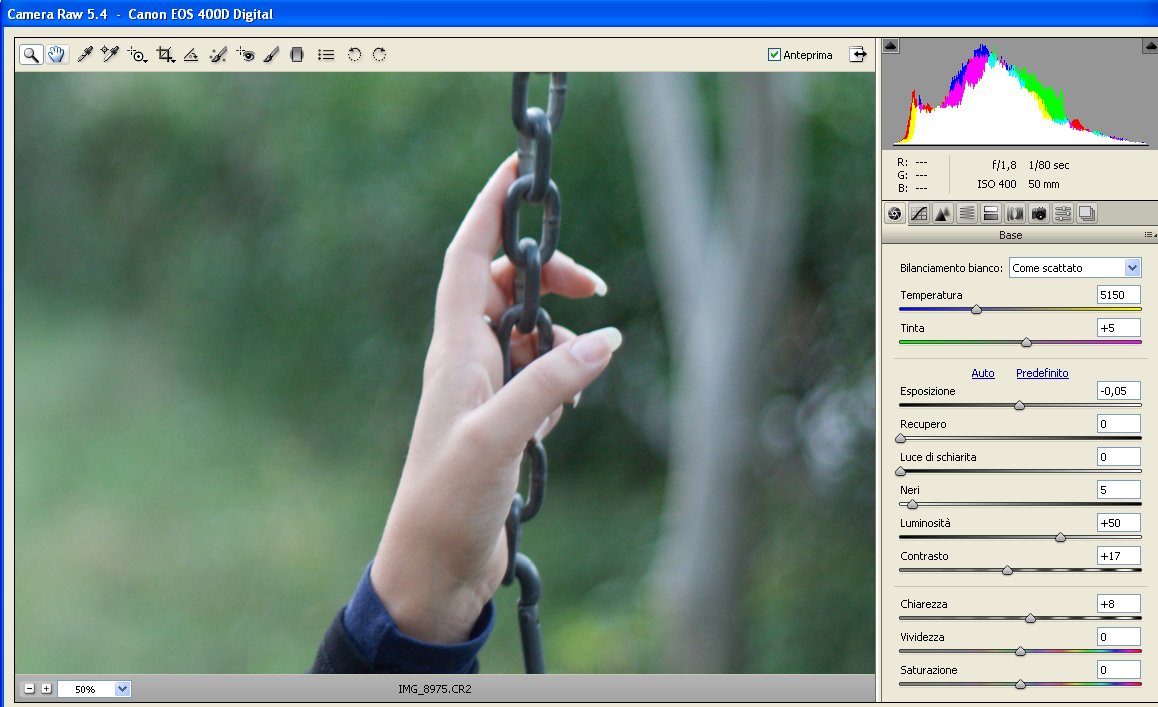
Task: Select the Zoom tool in the toolbar
Action: coord(31,55)
